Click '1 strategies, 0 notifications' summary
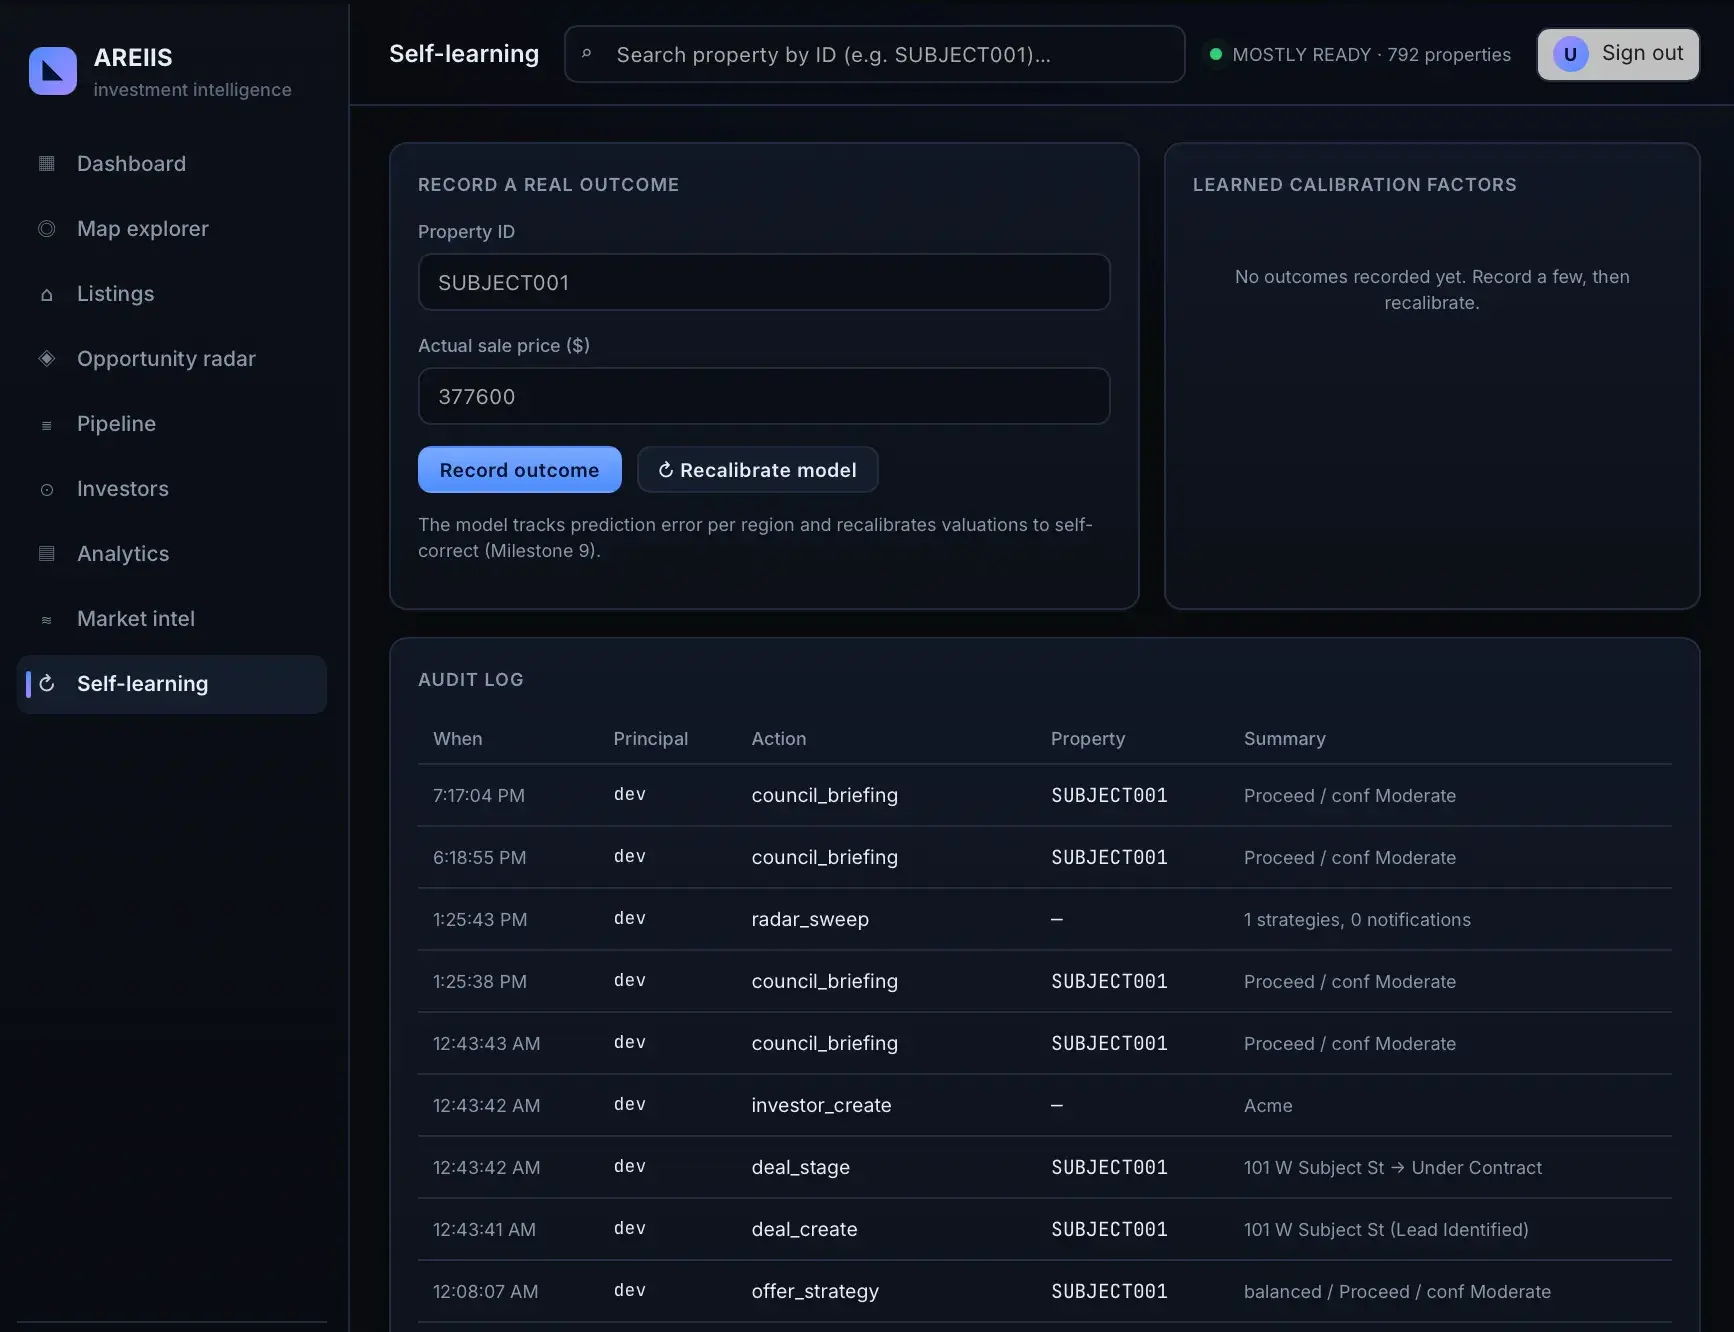 [x=1357, y=919]
